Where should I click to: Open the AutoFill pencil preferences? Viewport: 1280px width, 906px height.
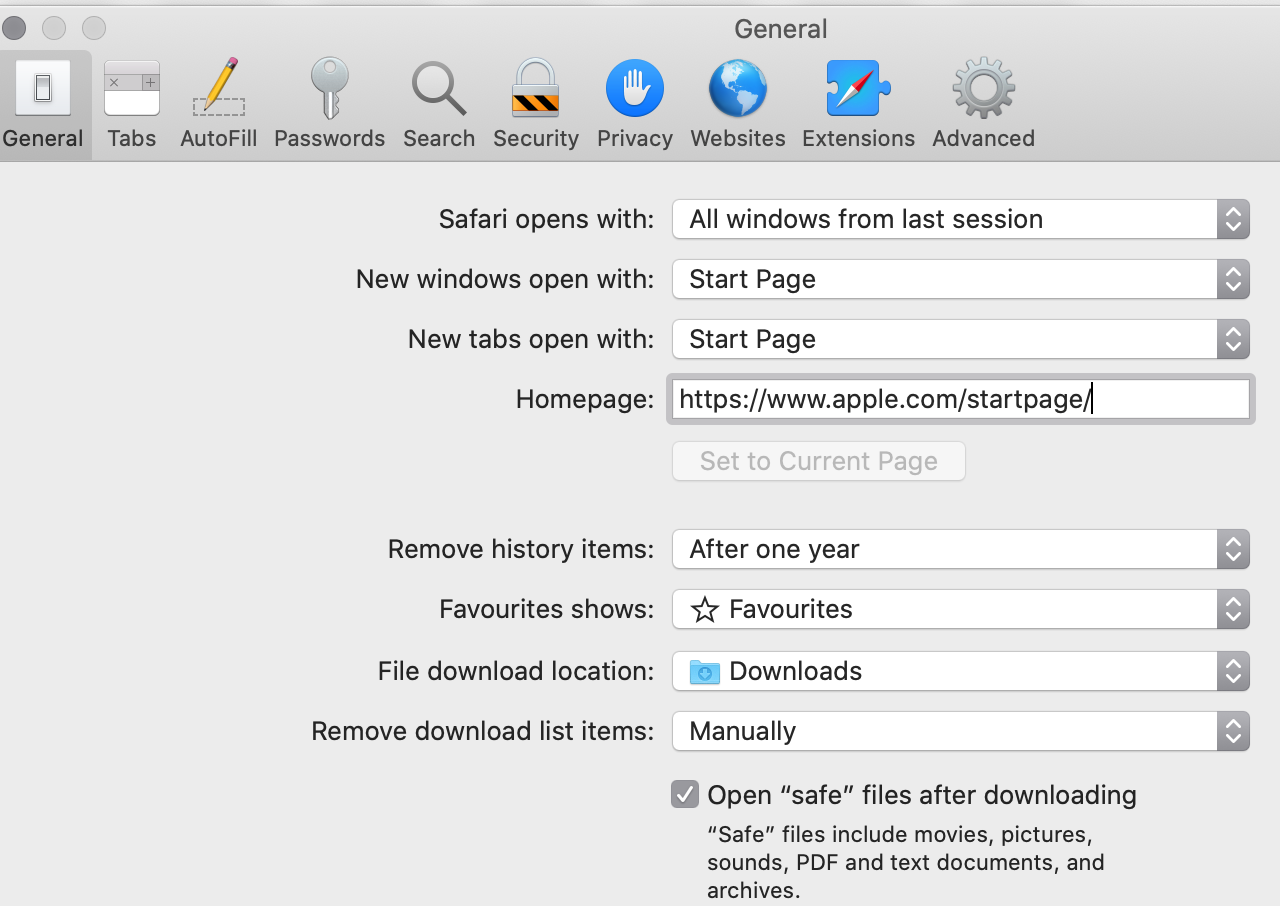click(219, 105)
